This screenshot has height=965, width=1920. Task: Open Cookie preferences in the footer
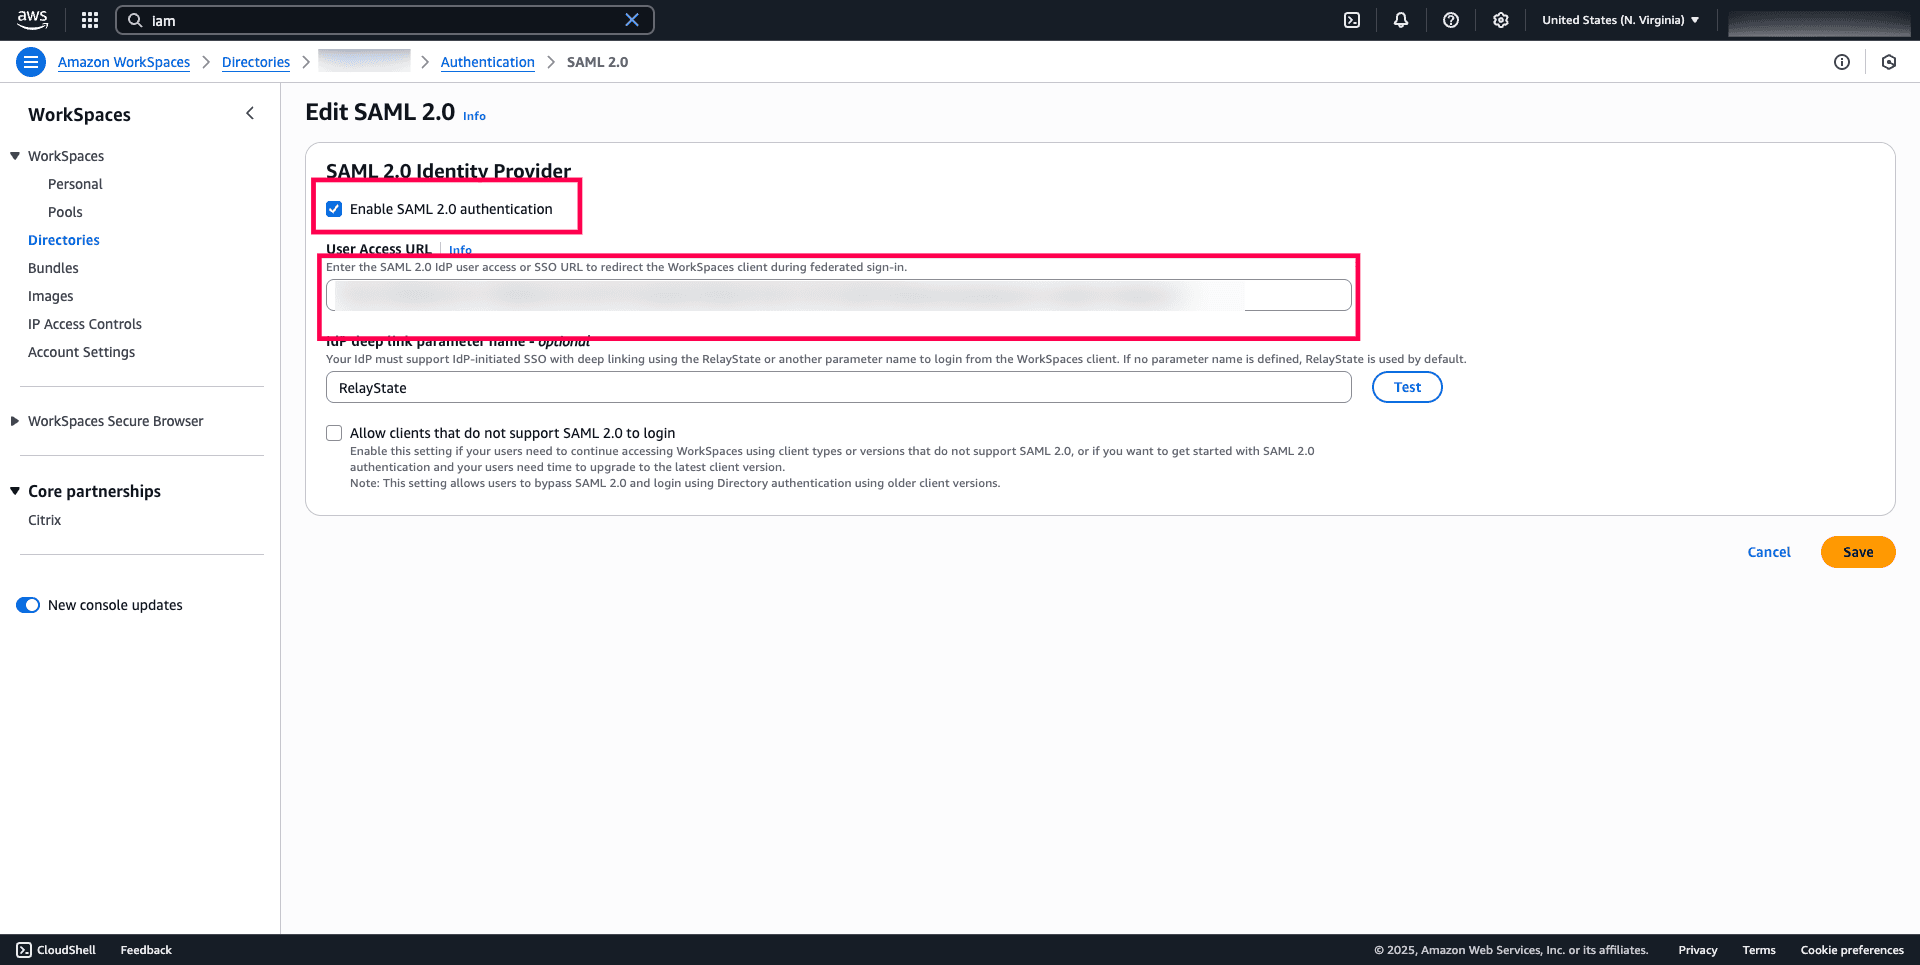pos(1852,950)
